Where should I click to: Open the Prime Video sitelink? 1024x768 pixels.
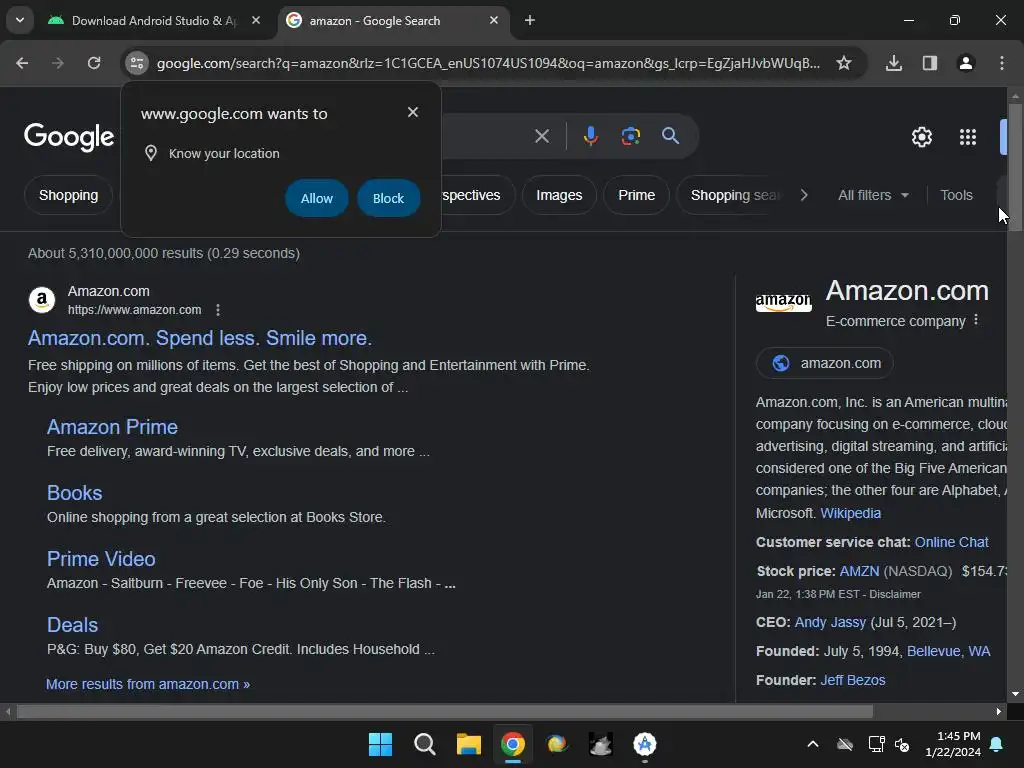[x=101, y=559]
